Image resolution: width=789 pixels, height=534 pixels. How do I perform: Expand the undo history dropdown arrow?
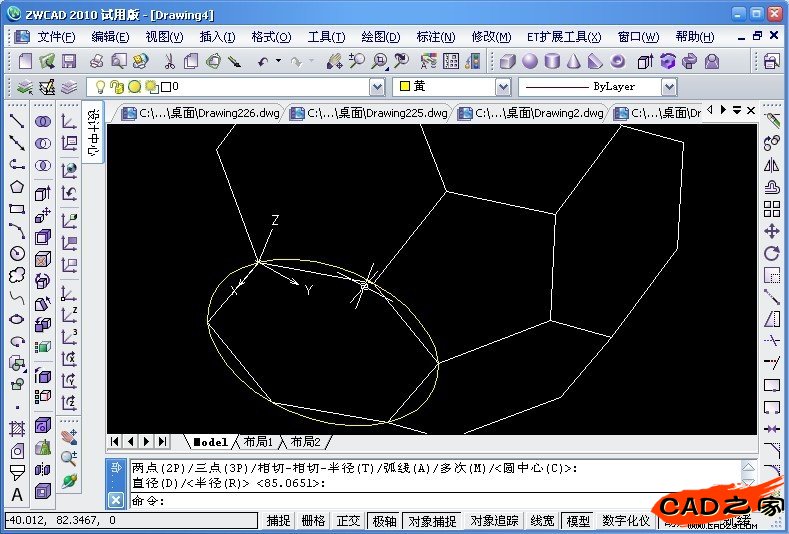tap(278, 61)
